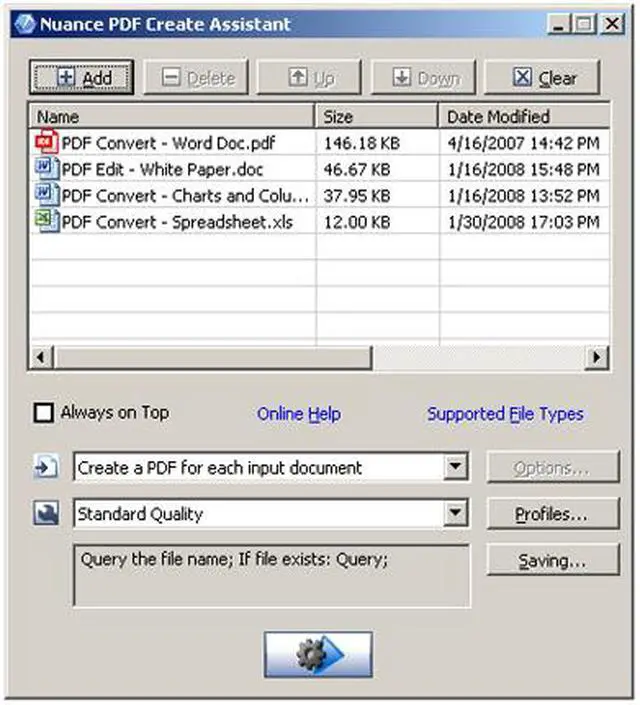This screenshot has width=640, height=705.
Task: Click the wrench profile icon
Action: [46, 513]
